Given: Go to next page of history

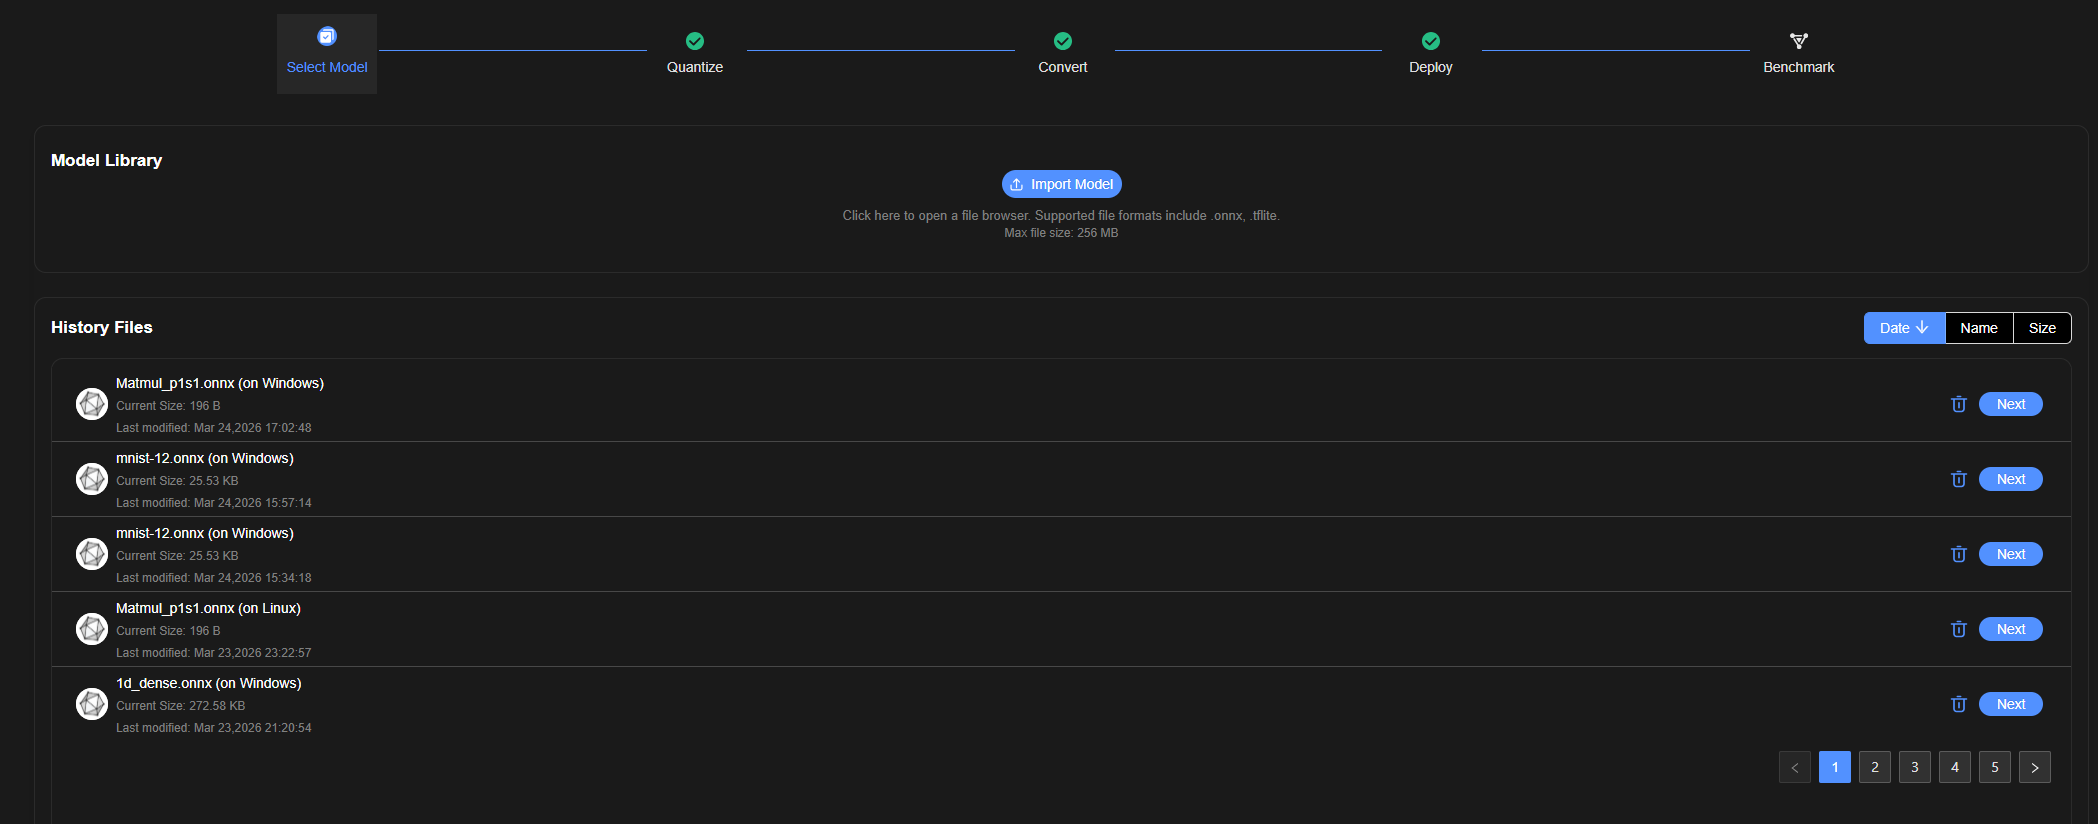Looking at the screenshot, I should click(2034, 767).
